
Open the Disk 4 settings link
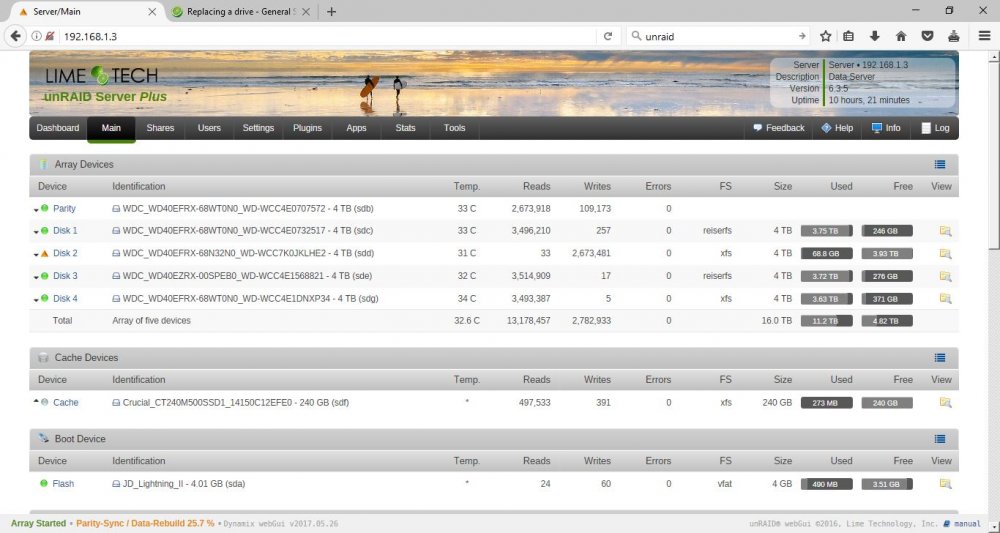65,298
